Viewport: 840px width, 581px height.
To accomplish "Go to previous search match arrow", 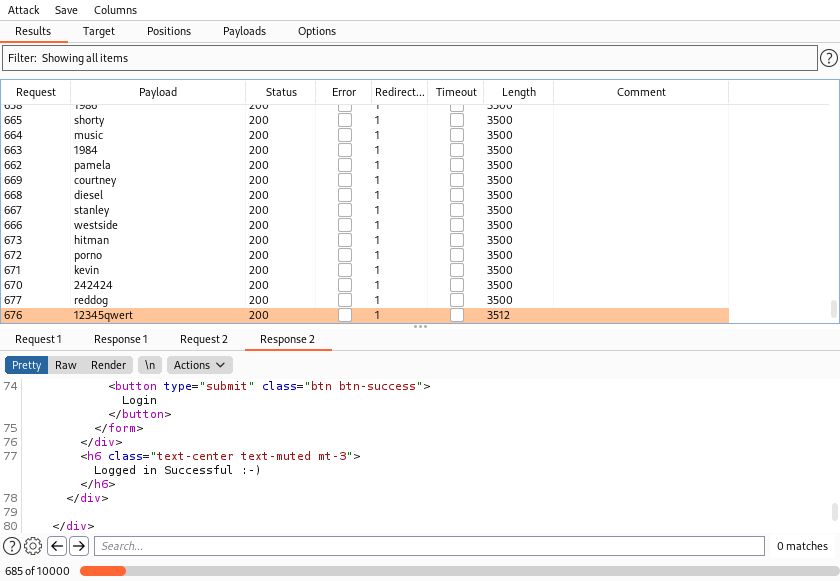I will tap(57, 546).
